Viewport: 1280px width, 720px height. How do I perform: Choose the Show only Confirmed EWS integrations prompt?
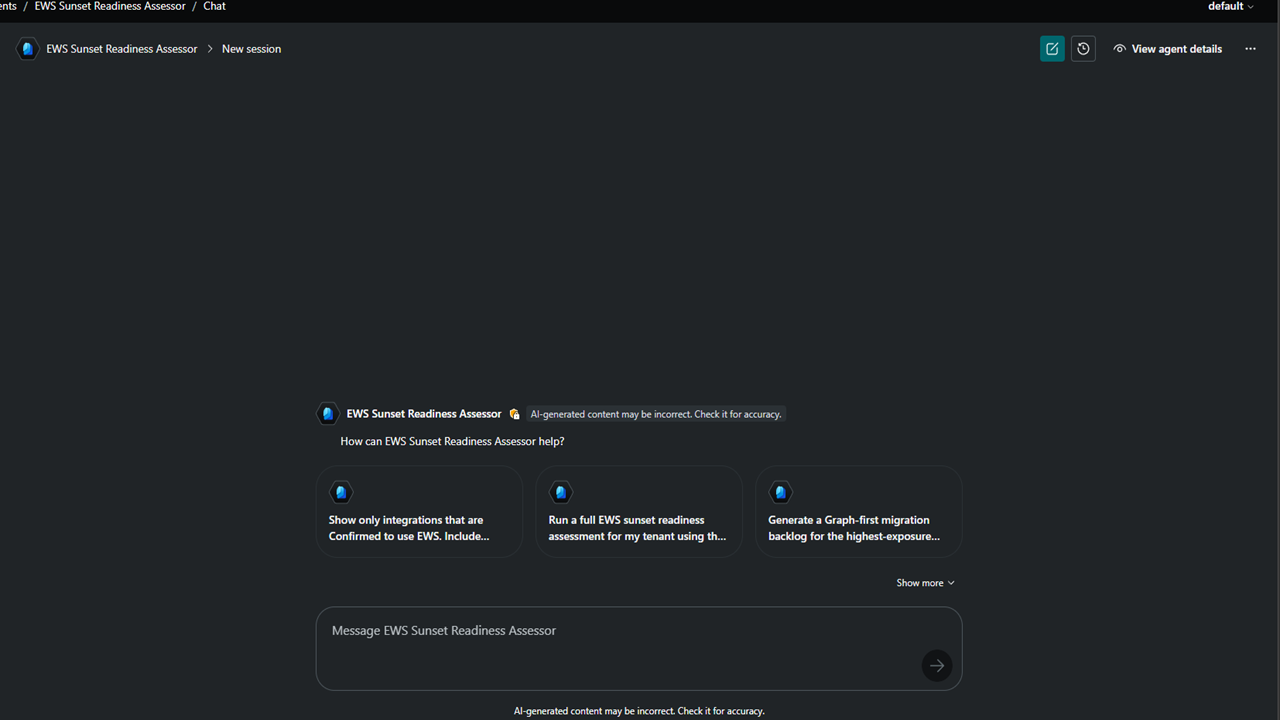[x=419, y=511]
